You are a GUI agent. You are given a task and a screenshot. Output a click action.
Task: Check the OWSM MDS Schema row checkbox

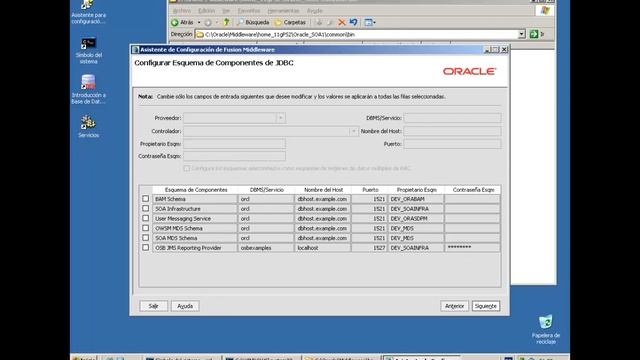(x=145, y=228)
